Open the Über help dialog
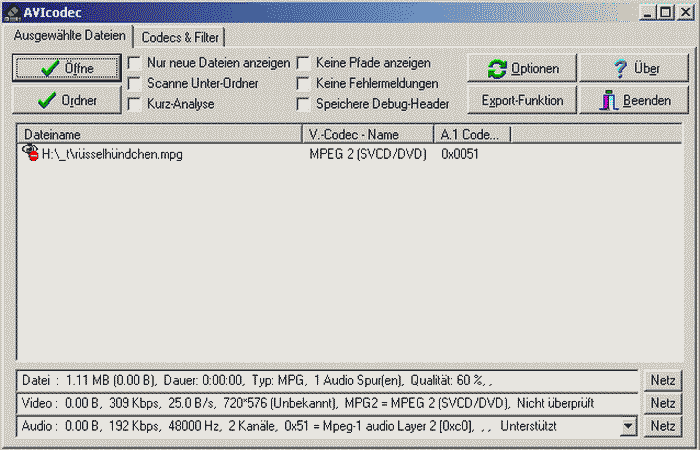 [632, 69]
